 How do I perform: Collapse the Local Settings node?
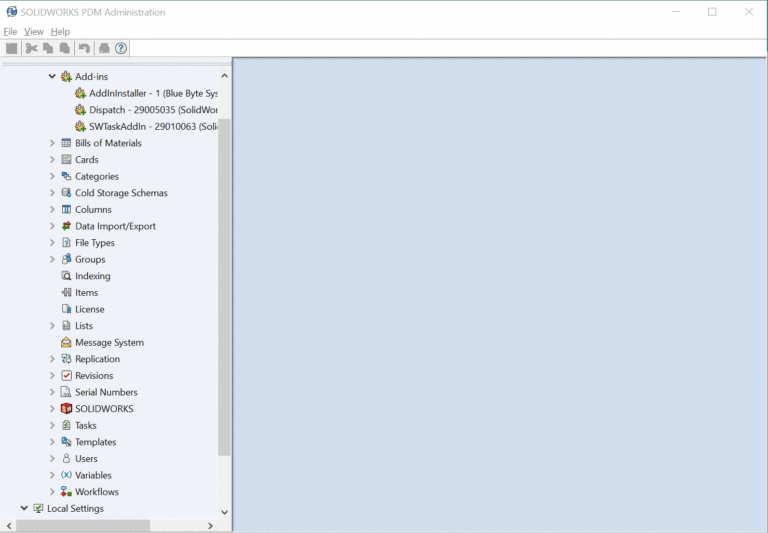pyautogui.click(x=24, y=509)
